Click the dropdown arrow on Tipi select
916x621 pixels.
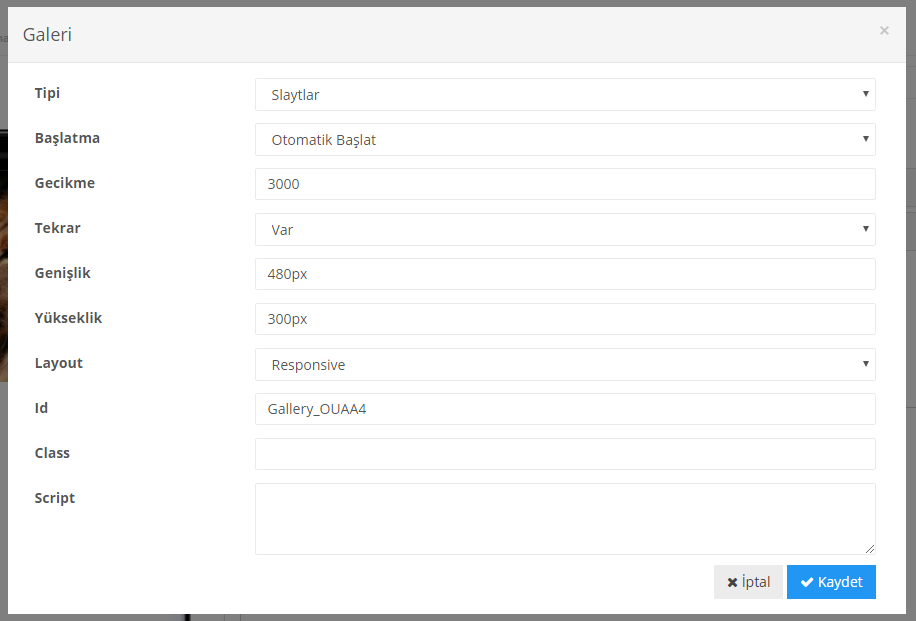pos(865,94)
